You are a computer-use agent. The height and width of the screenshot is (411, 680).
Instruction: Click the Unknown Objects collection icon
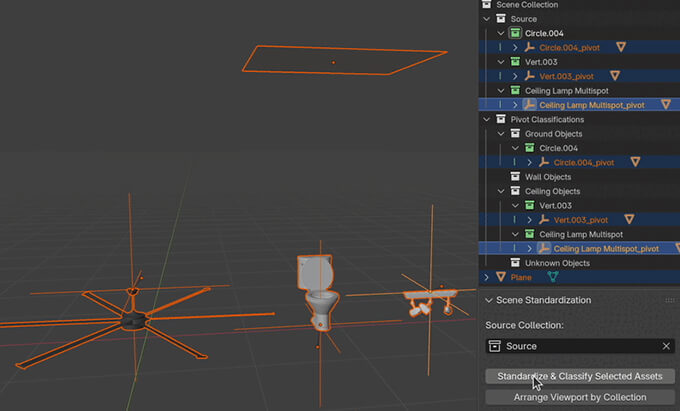pyautogui.click(x=516, y=263)
